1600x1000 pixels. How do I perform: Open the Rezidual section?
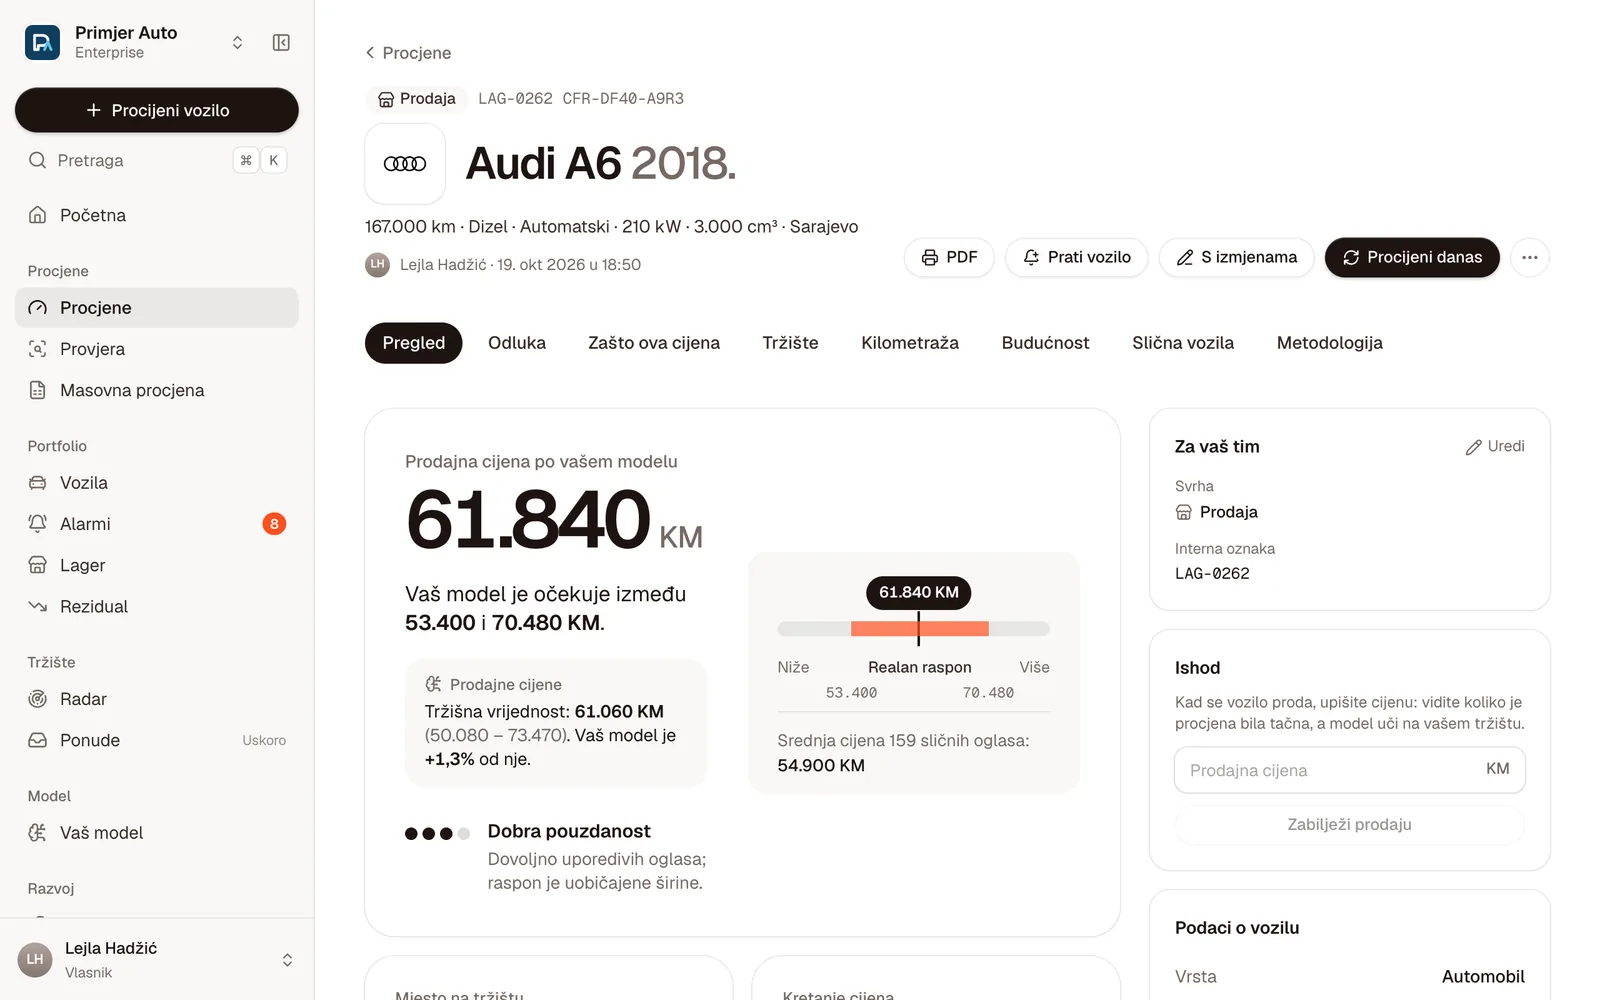(157, 606)
